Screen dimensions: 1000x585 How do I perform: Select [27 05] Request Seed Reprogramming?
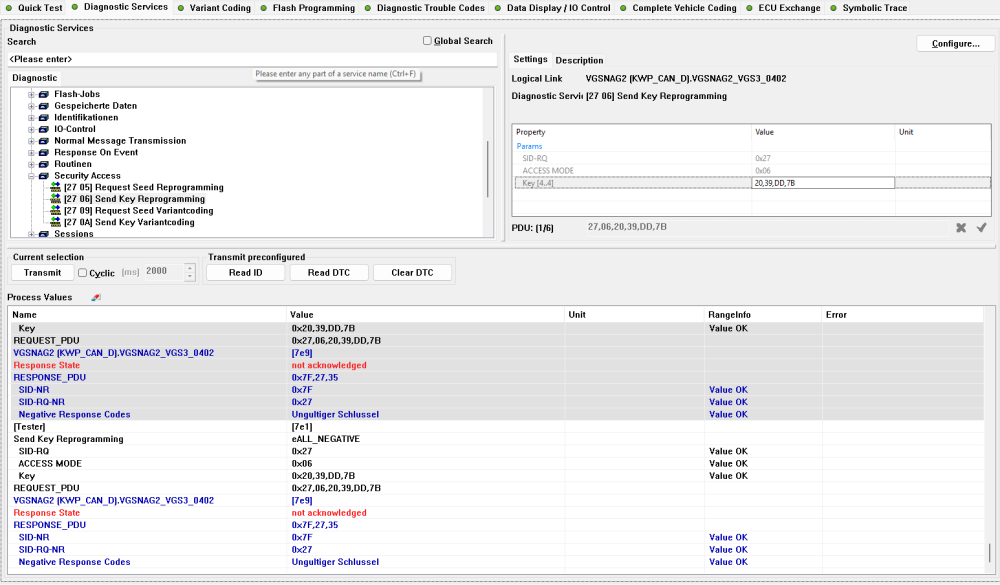click(x=143, y=187)
